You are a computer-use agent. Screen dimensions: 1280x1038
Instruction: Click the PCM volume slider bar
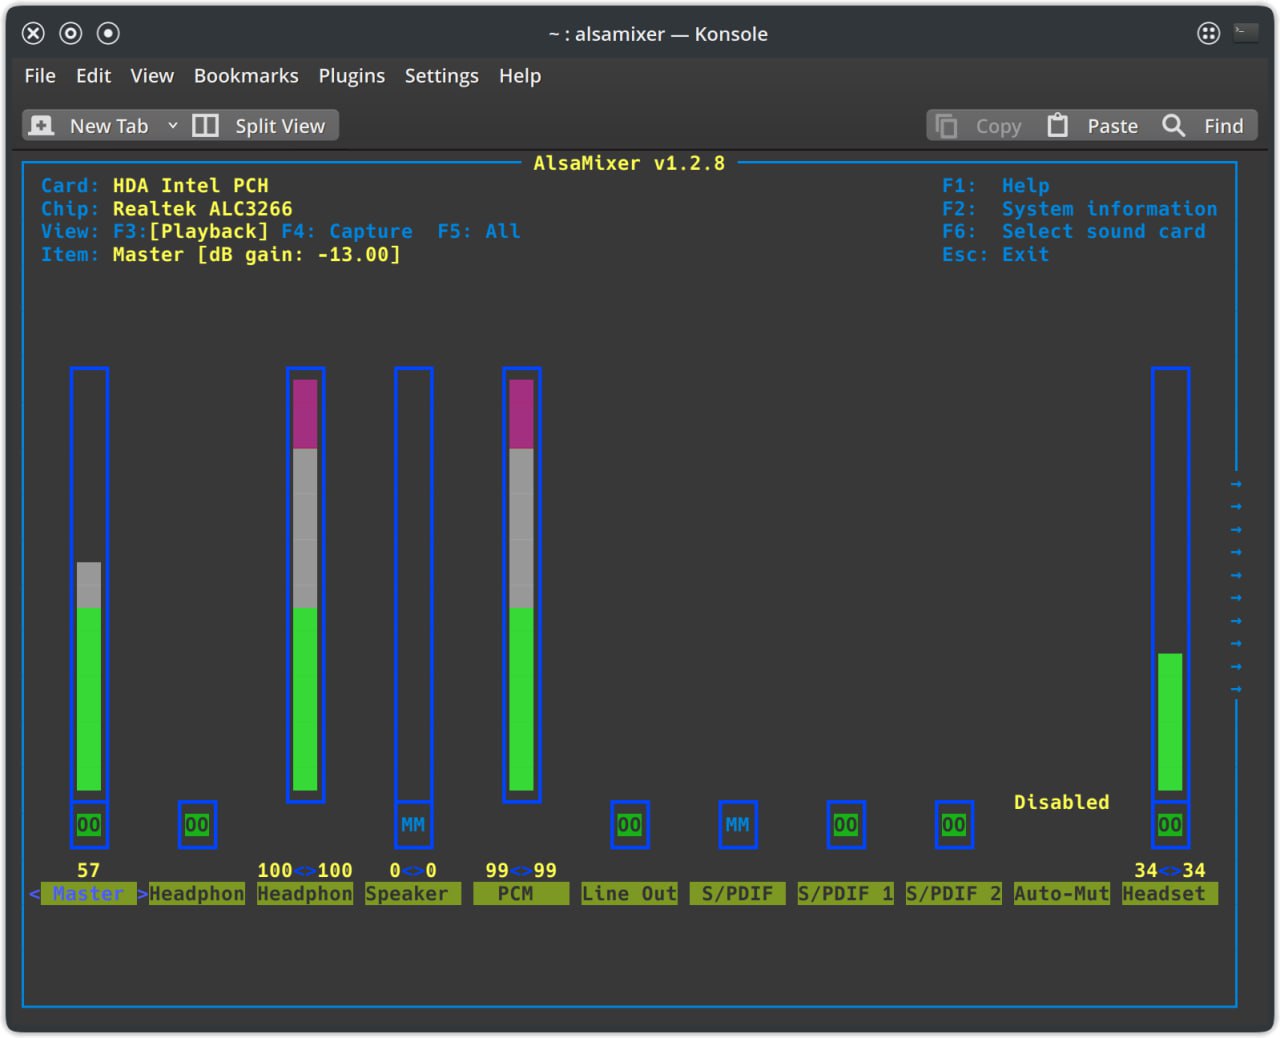tap(521, 584)
